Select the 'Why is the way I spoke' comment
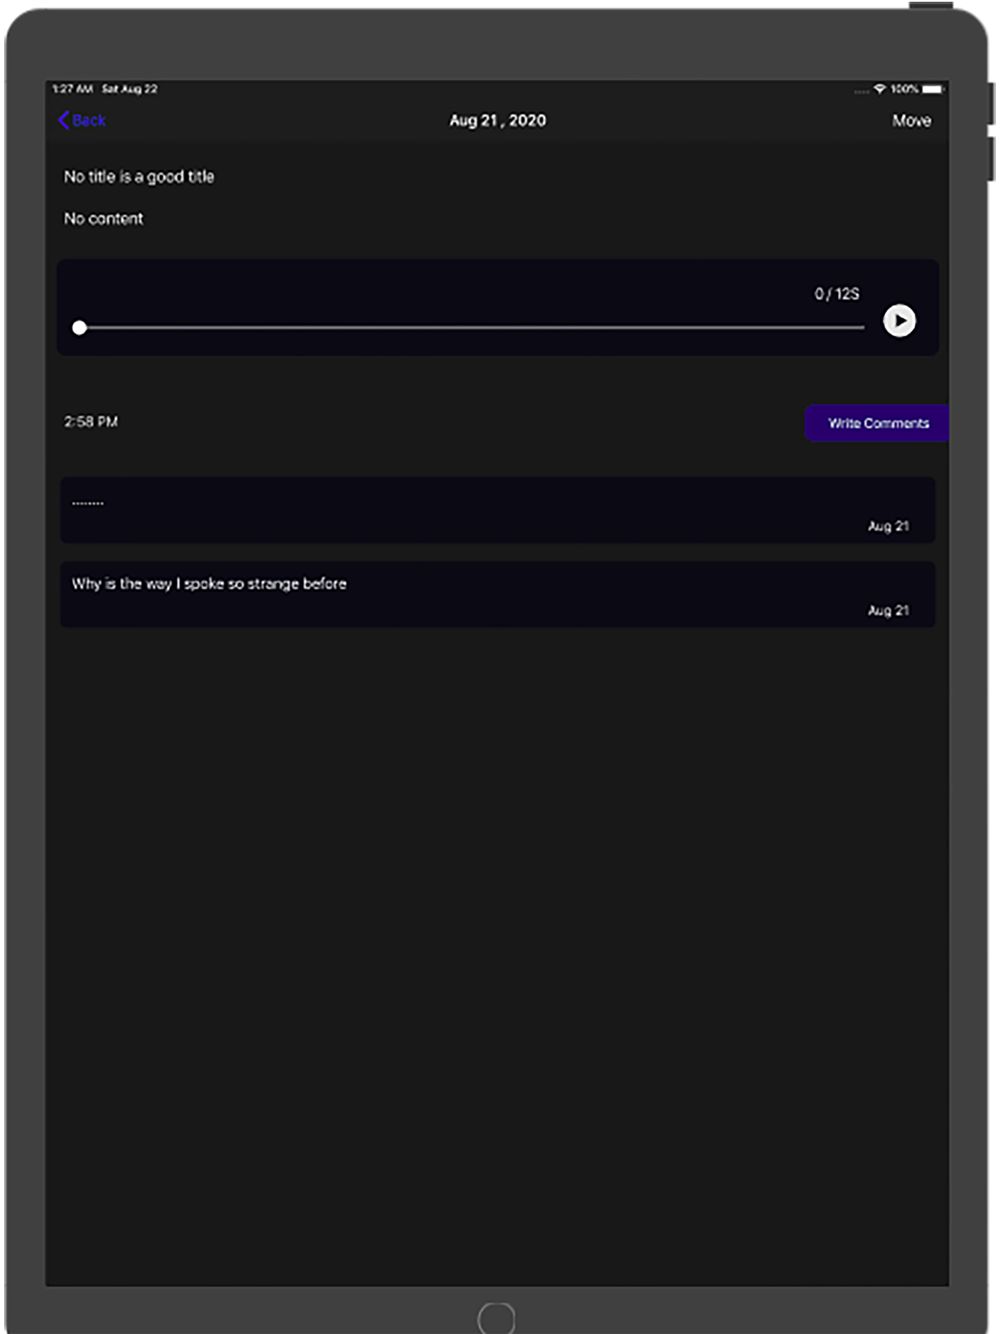1000x1334 pixels. tap(498, 595)
